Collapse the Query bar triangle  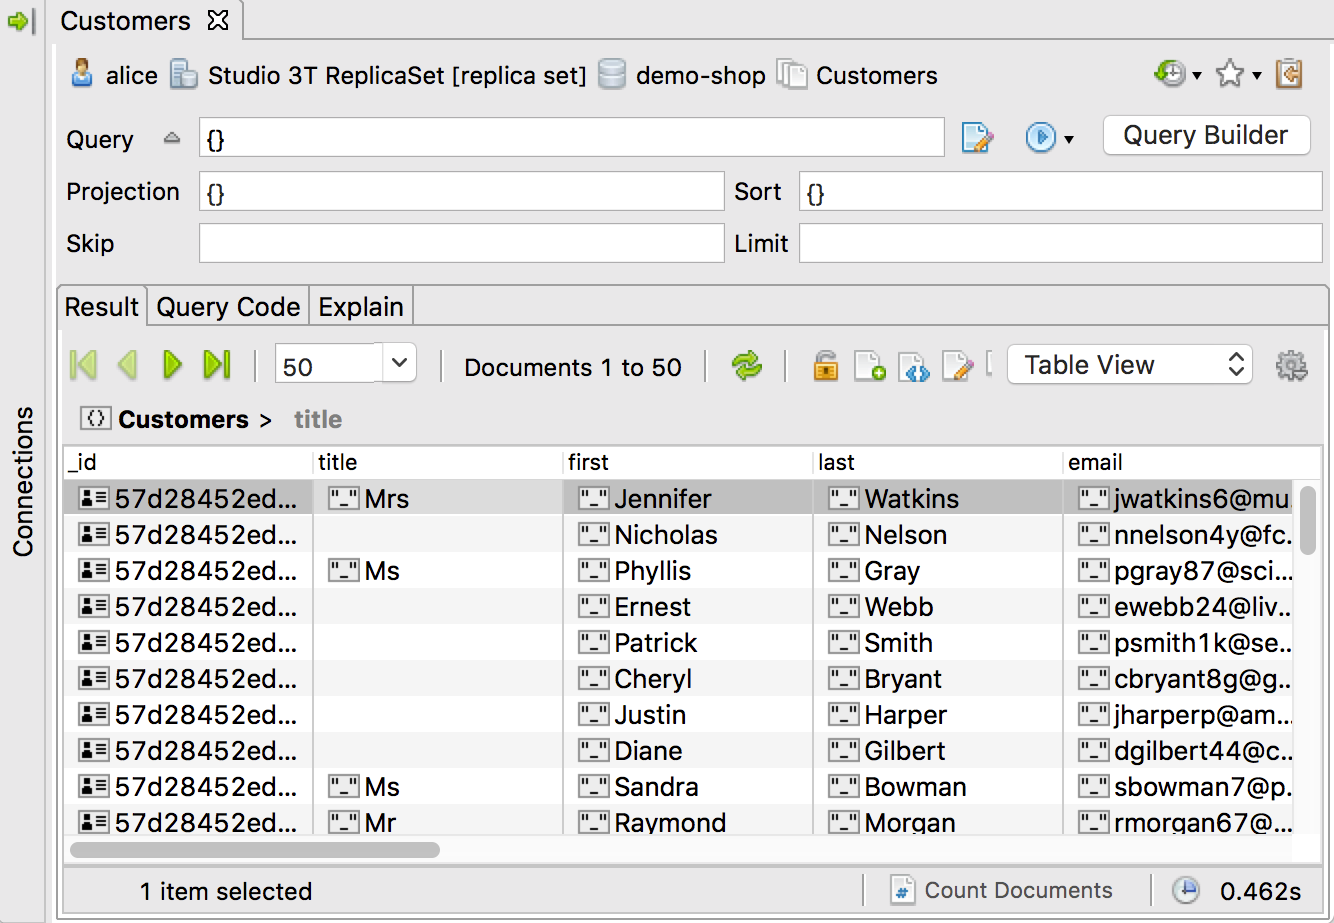pyautogui.click(x=172, y=138)
